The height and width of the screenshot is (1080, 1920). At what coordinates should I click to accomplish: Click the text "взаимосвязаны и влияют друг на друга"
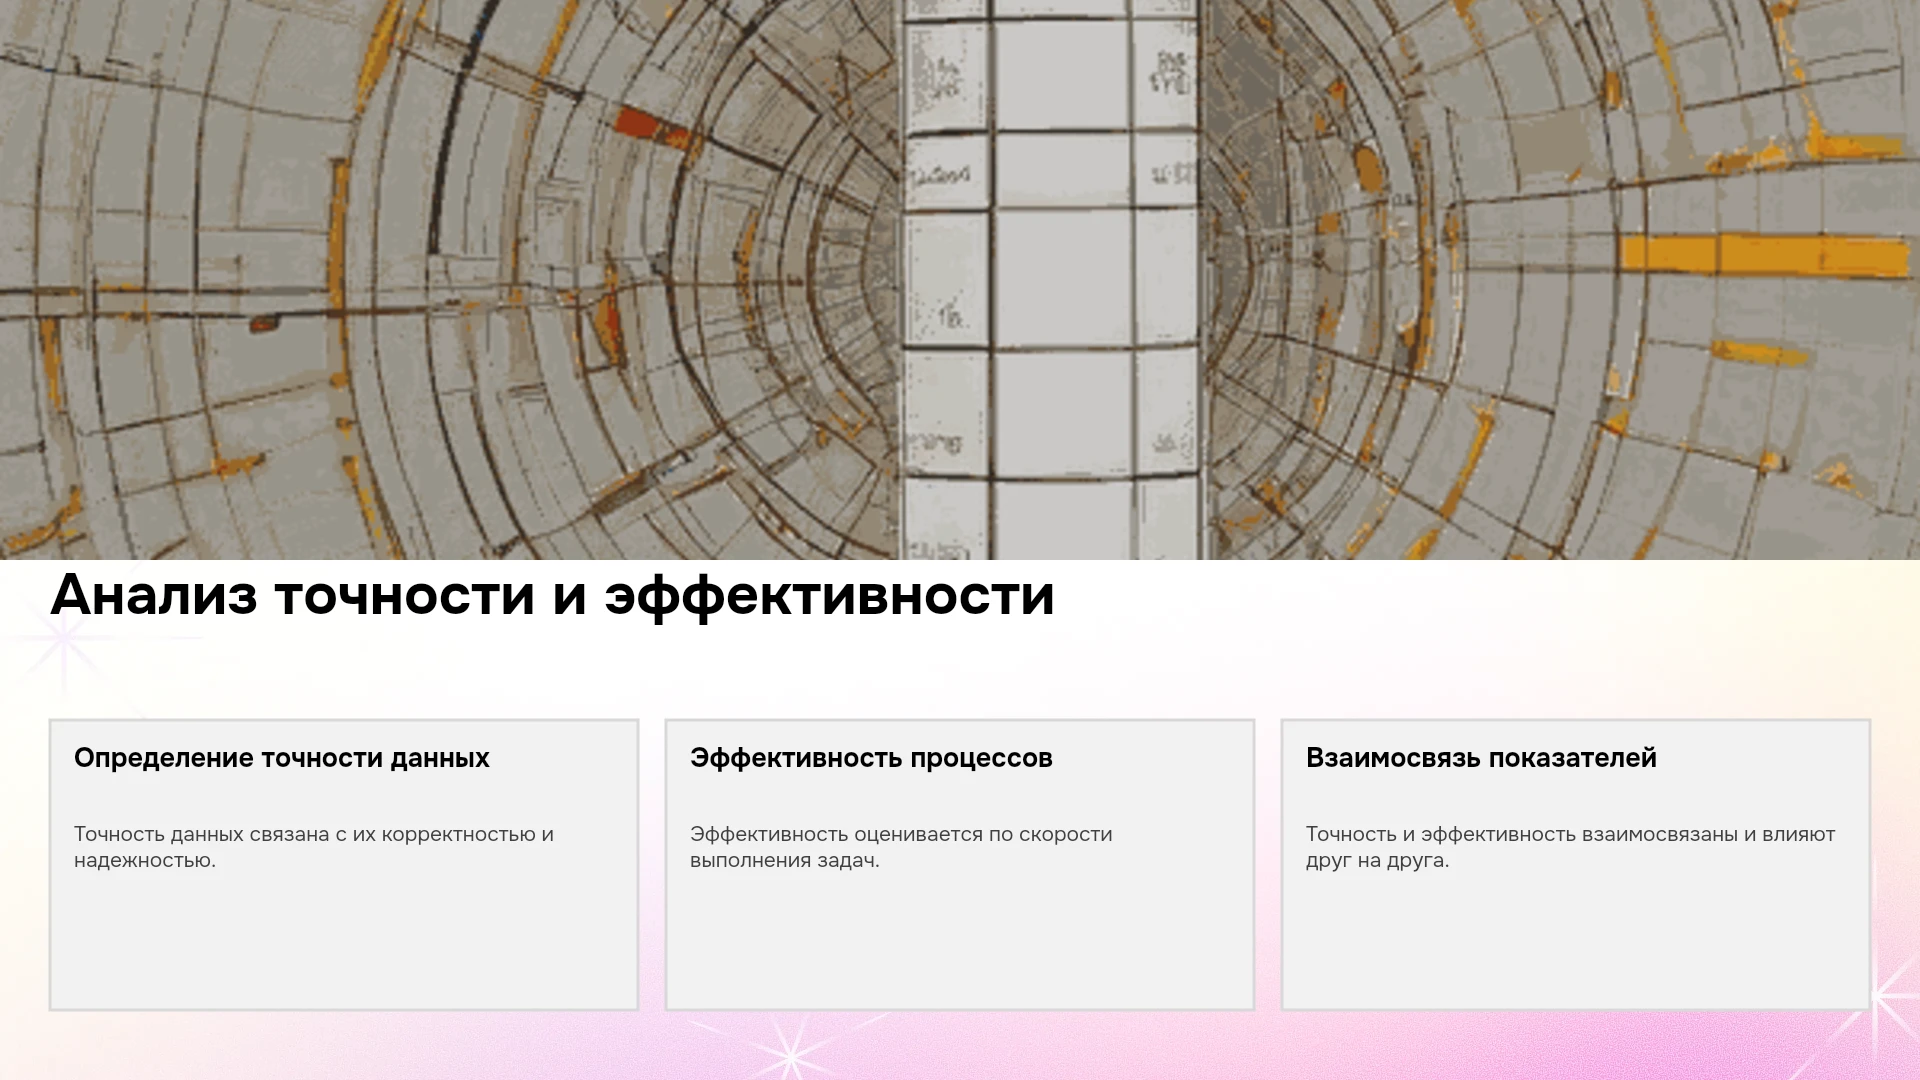[x=1570, y=847]
